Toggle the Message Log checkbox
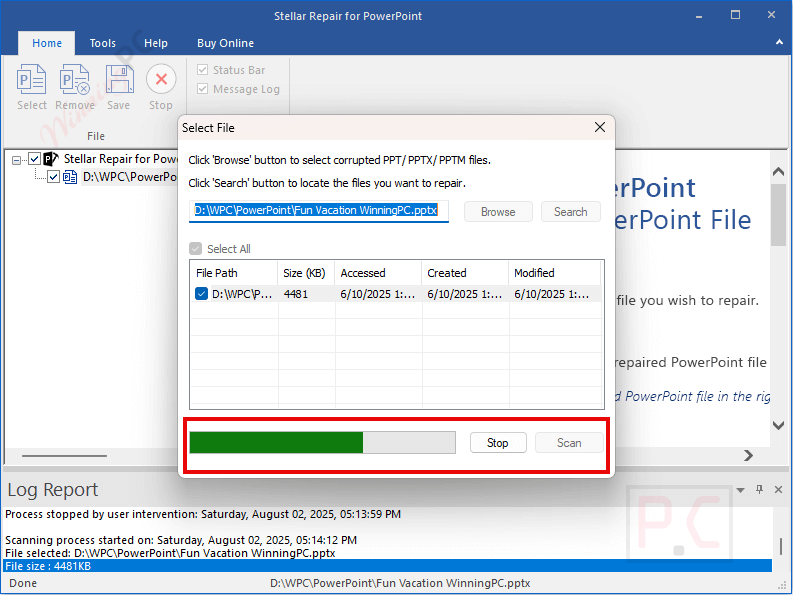 click(x=202, y=89)
